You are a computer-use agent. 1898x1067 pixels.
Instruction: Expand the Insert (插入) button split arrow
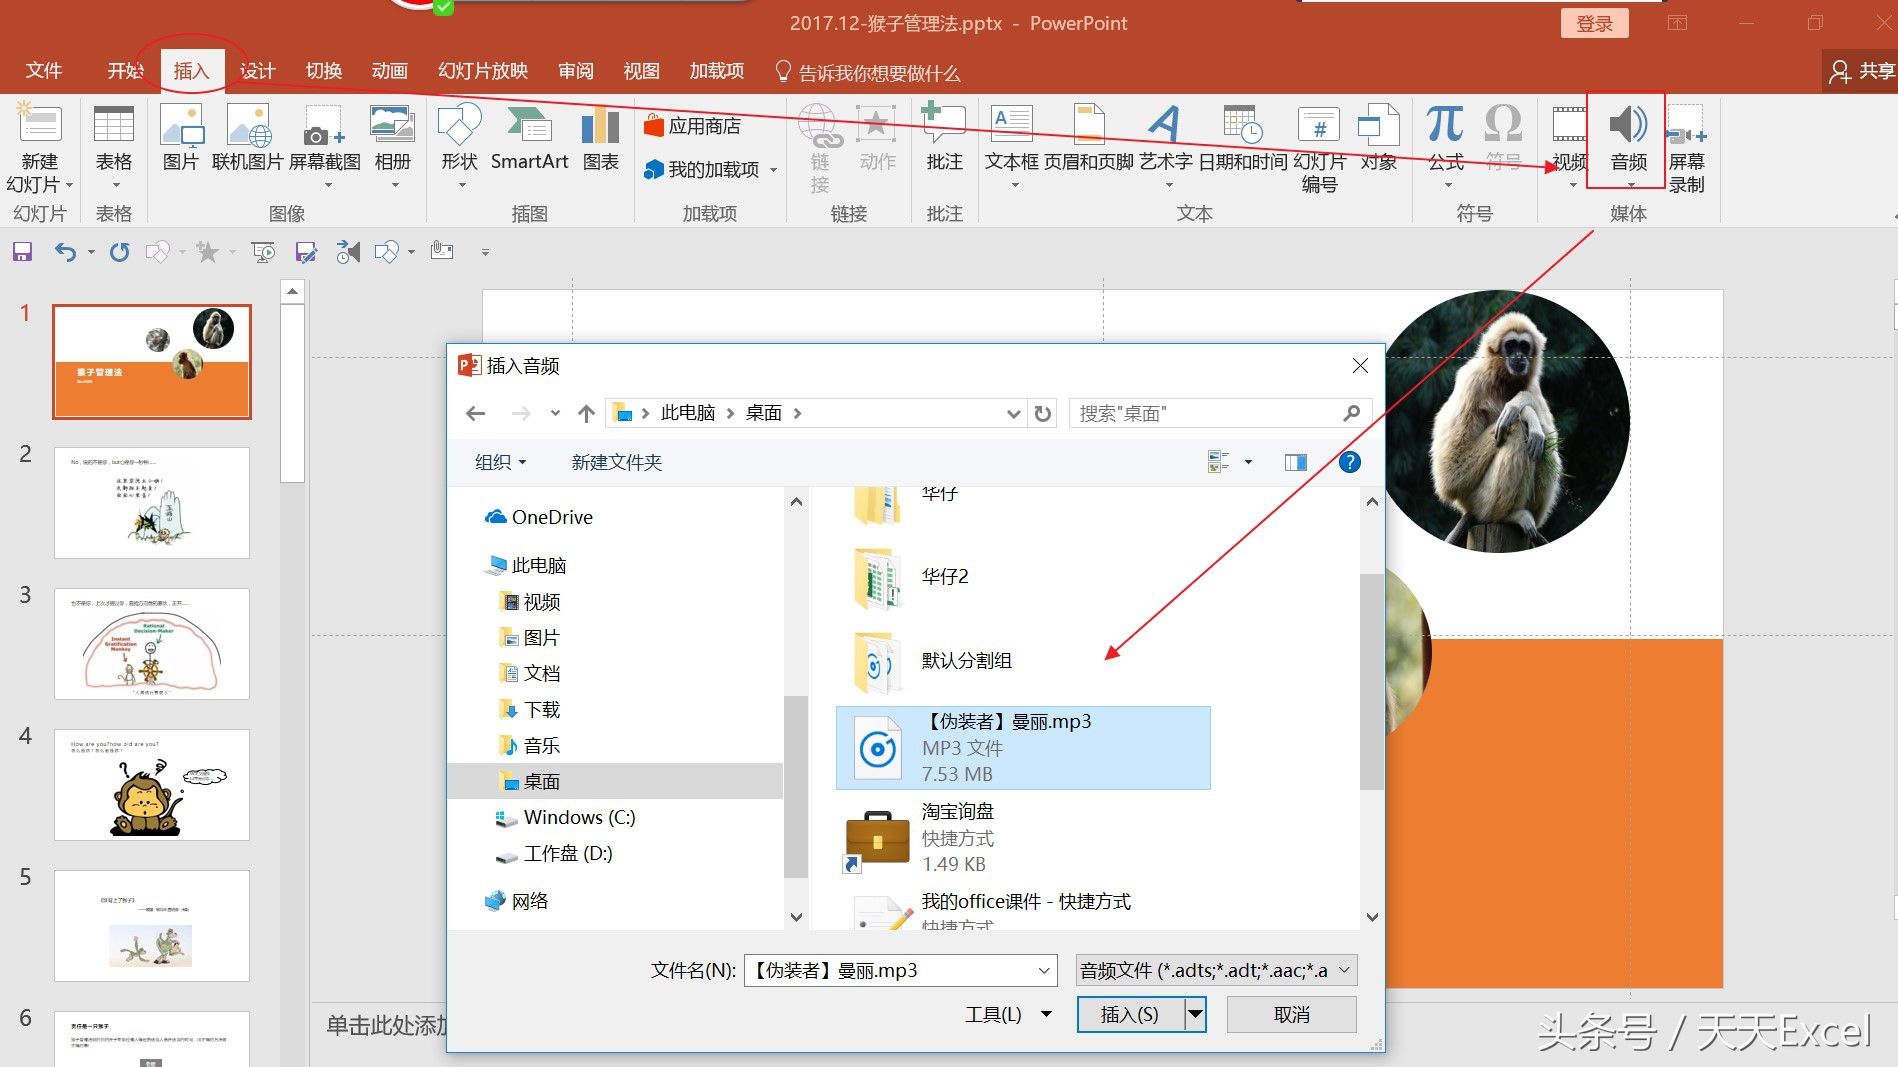coord(1194,1014)
